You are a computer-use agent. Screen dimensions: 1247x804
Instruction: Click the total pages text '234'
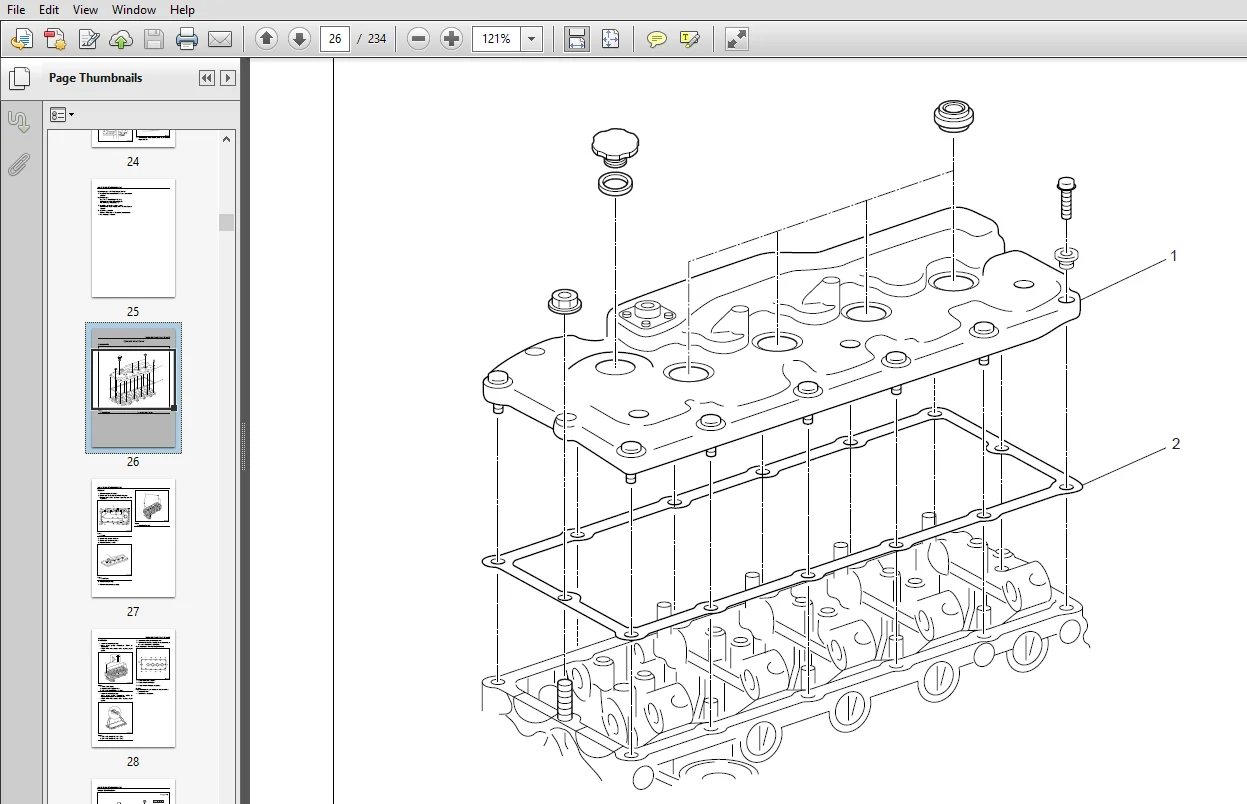(377, 39)
